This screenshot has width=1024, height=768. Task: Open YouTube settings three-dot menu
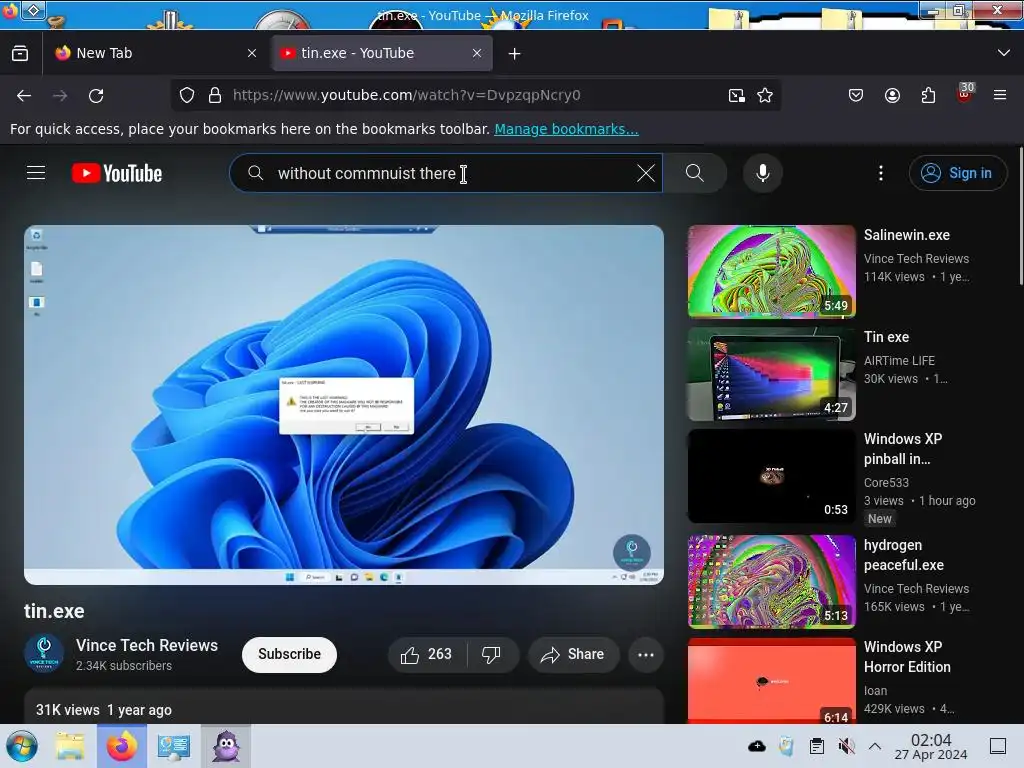pos(881,173)
